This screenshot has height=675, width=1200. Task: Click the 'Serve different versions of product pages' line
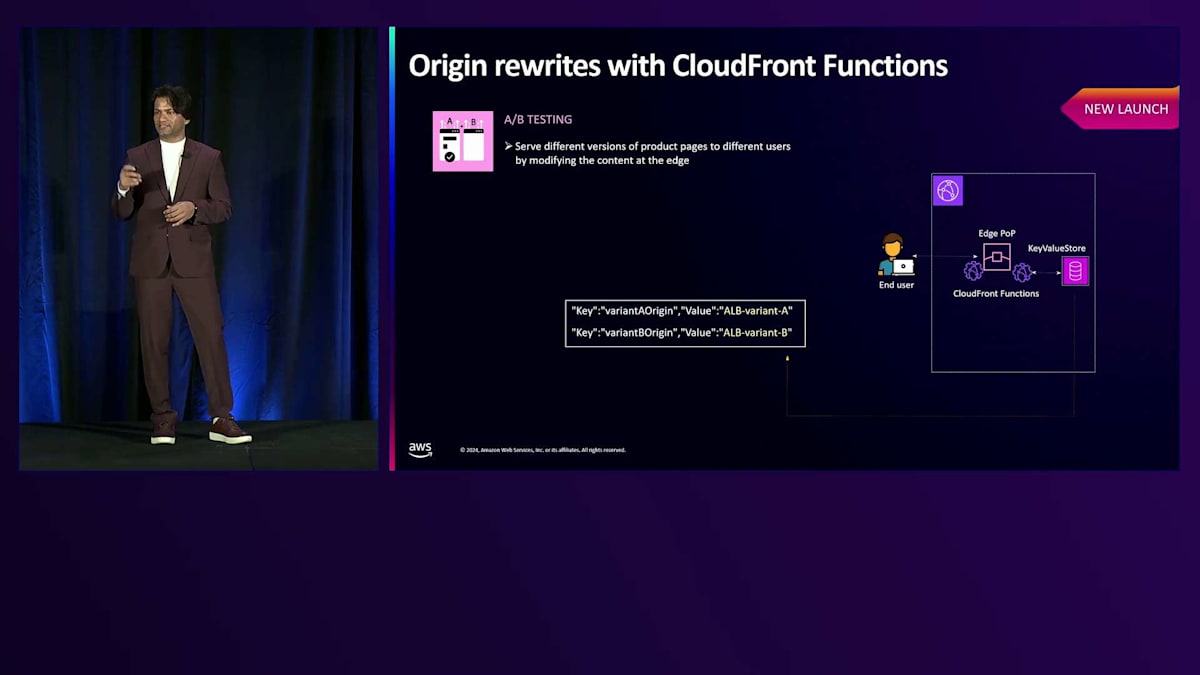[x=648, y=146]
